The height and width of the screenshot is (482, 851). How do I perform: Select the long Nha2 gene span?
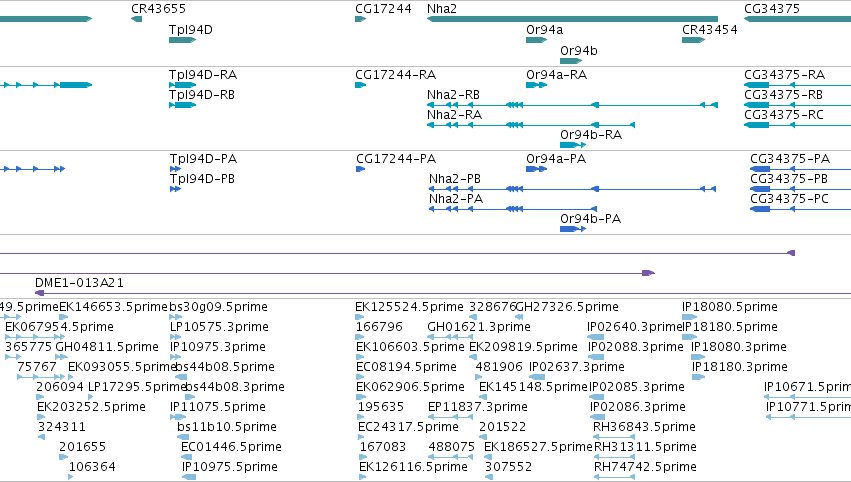tap(573, 19)
